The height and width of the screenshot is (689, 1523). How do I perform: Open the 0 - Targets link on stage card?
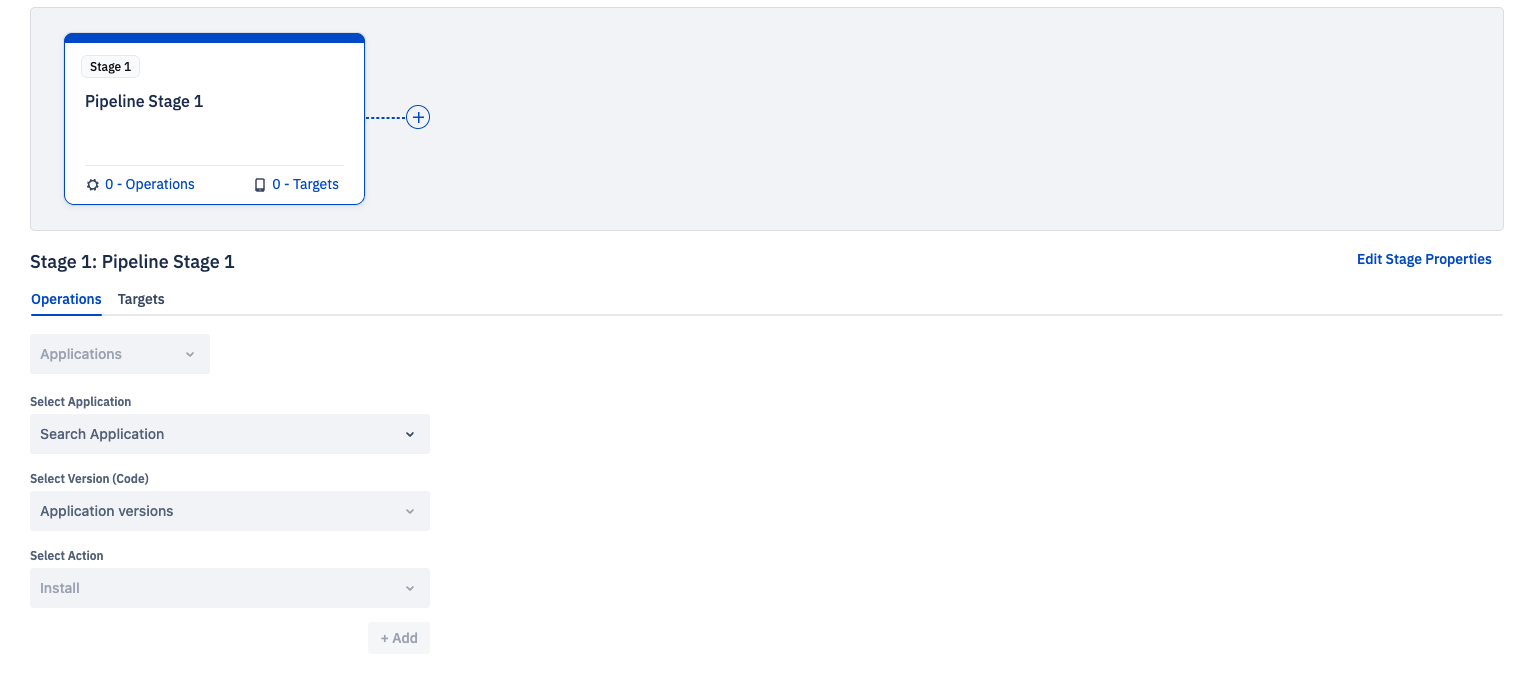click(x=305, y=184)
